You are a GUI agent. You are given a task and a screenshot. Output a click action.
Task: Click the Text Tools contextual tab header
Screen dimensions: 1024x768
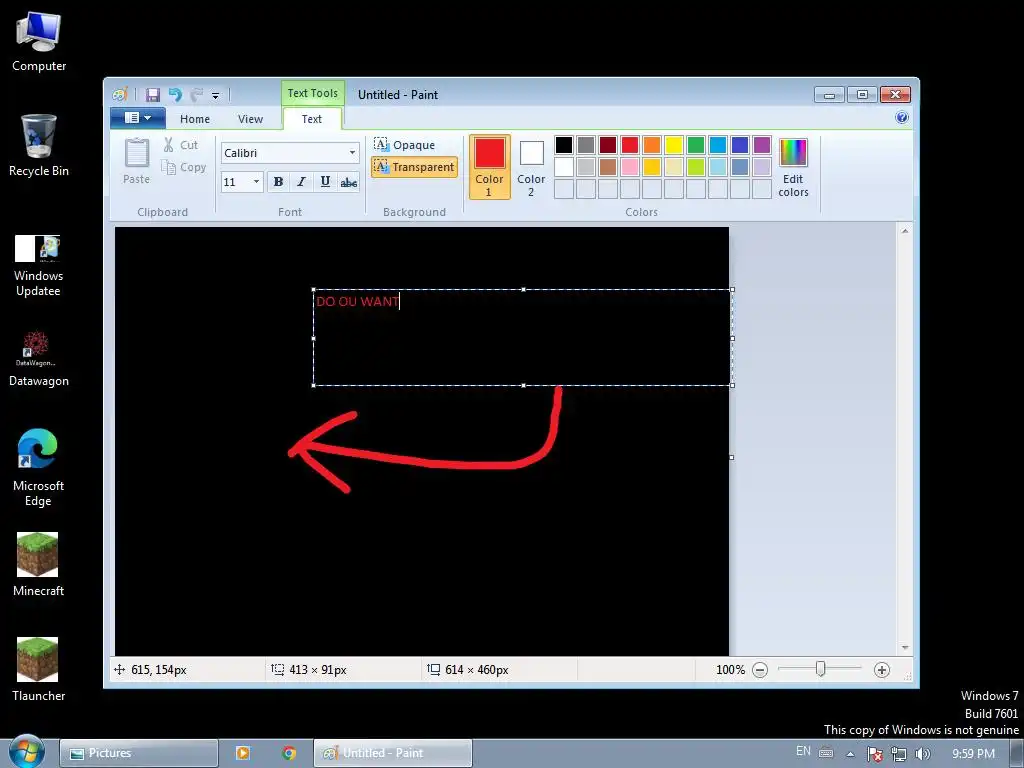pos(313,93)
